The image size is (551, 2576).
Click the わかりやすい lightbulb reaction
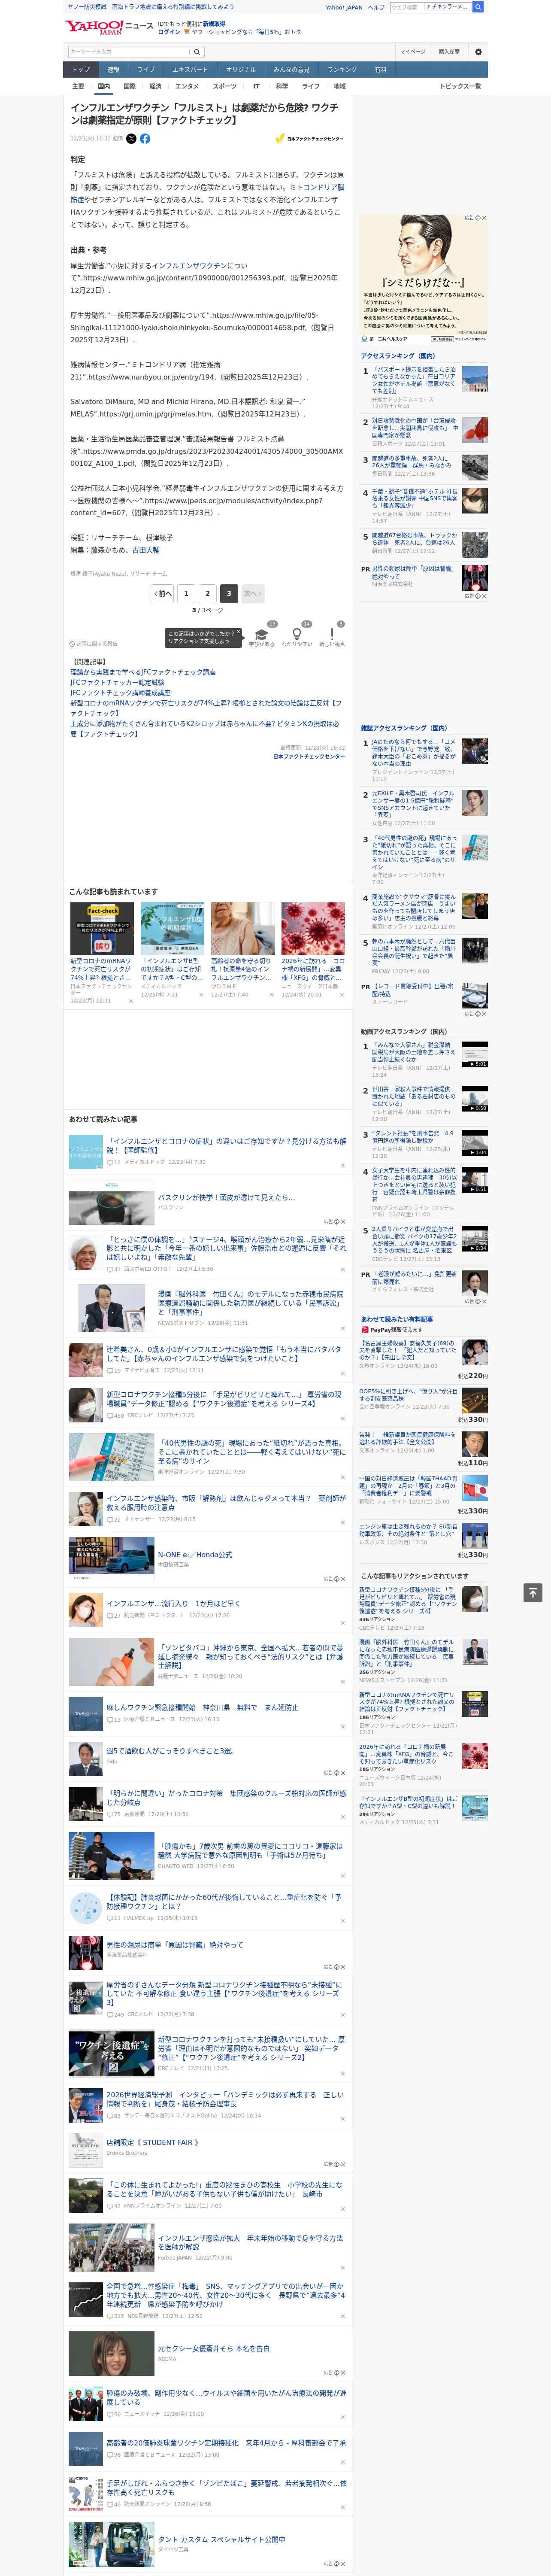297,634
